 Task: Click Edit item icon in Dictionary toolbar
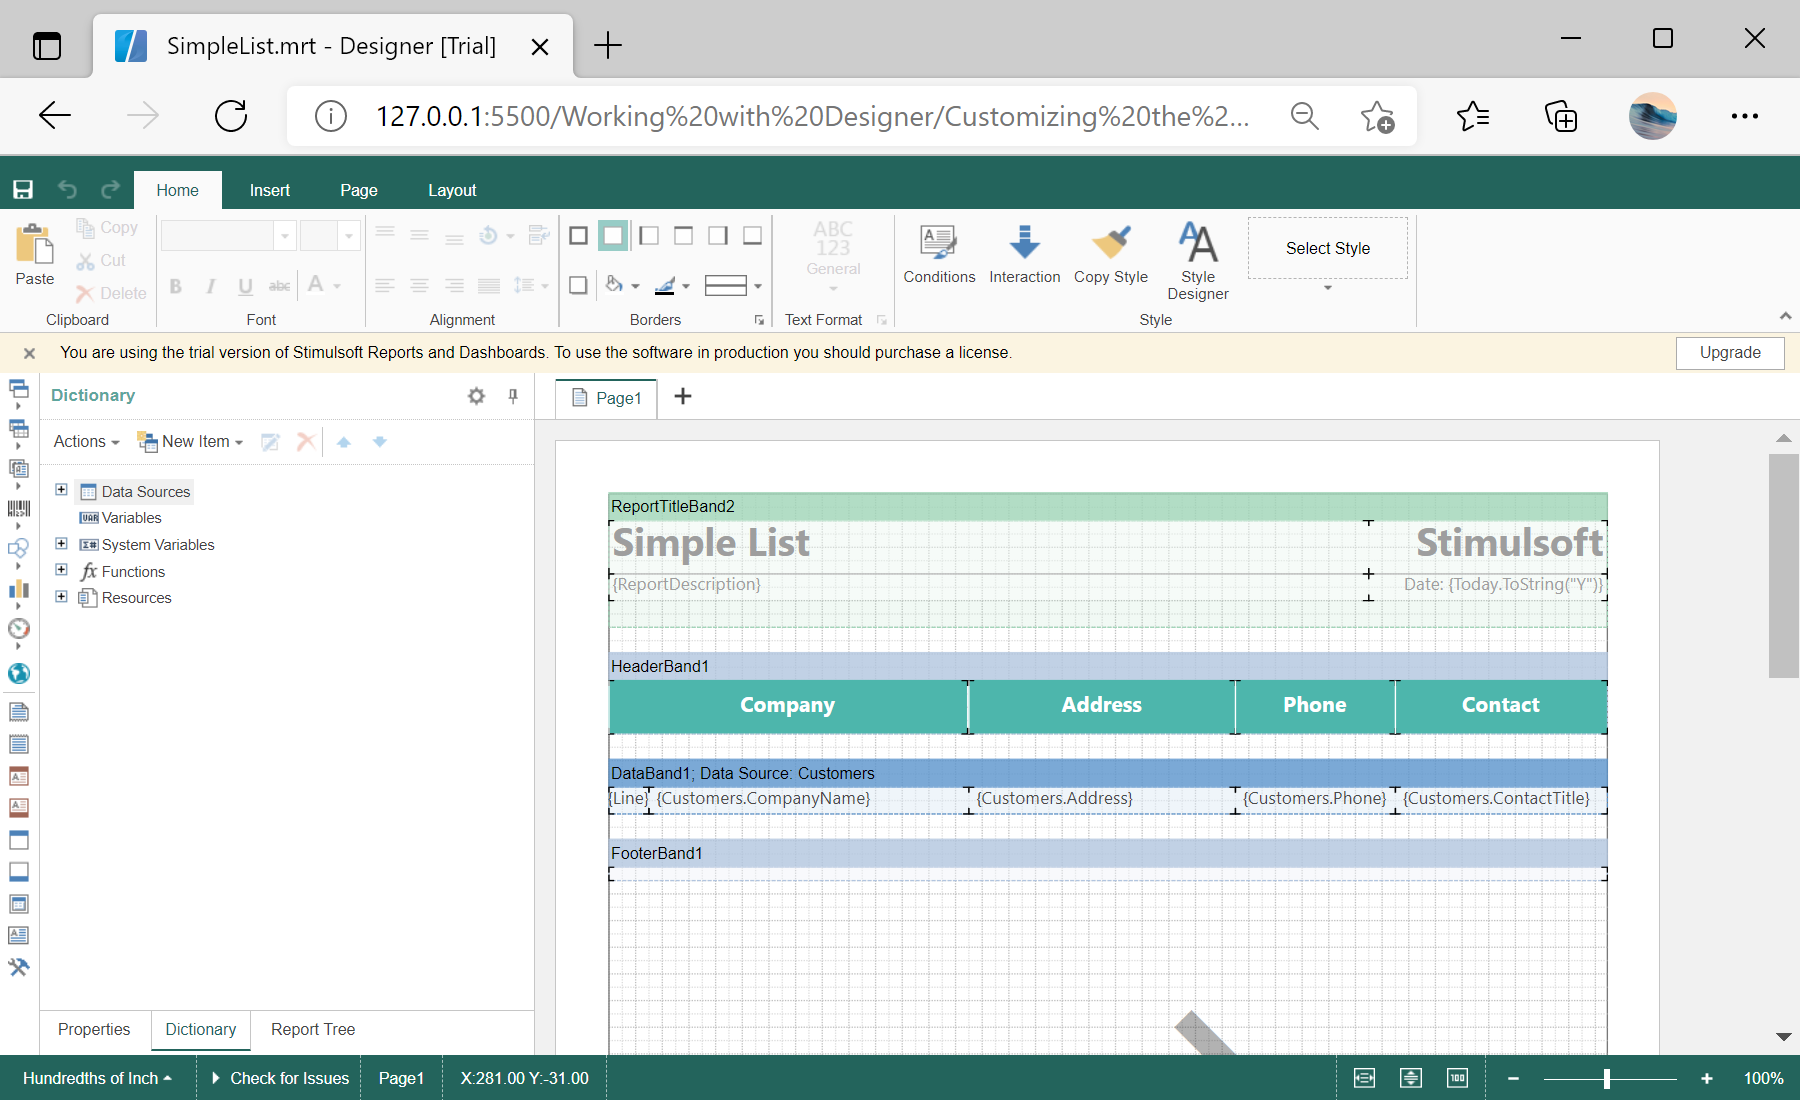tap(270, 442)
